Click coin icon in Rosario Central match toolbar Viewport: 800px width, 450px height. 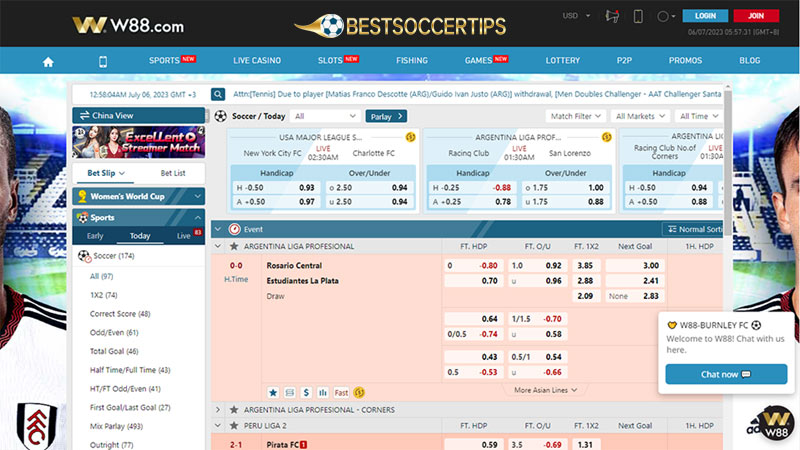(x=359, y=392)
